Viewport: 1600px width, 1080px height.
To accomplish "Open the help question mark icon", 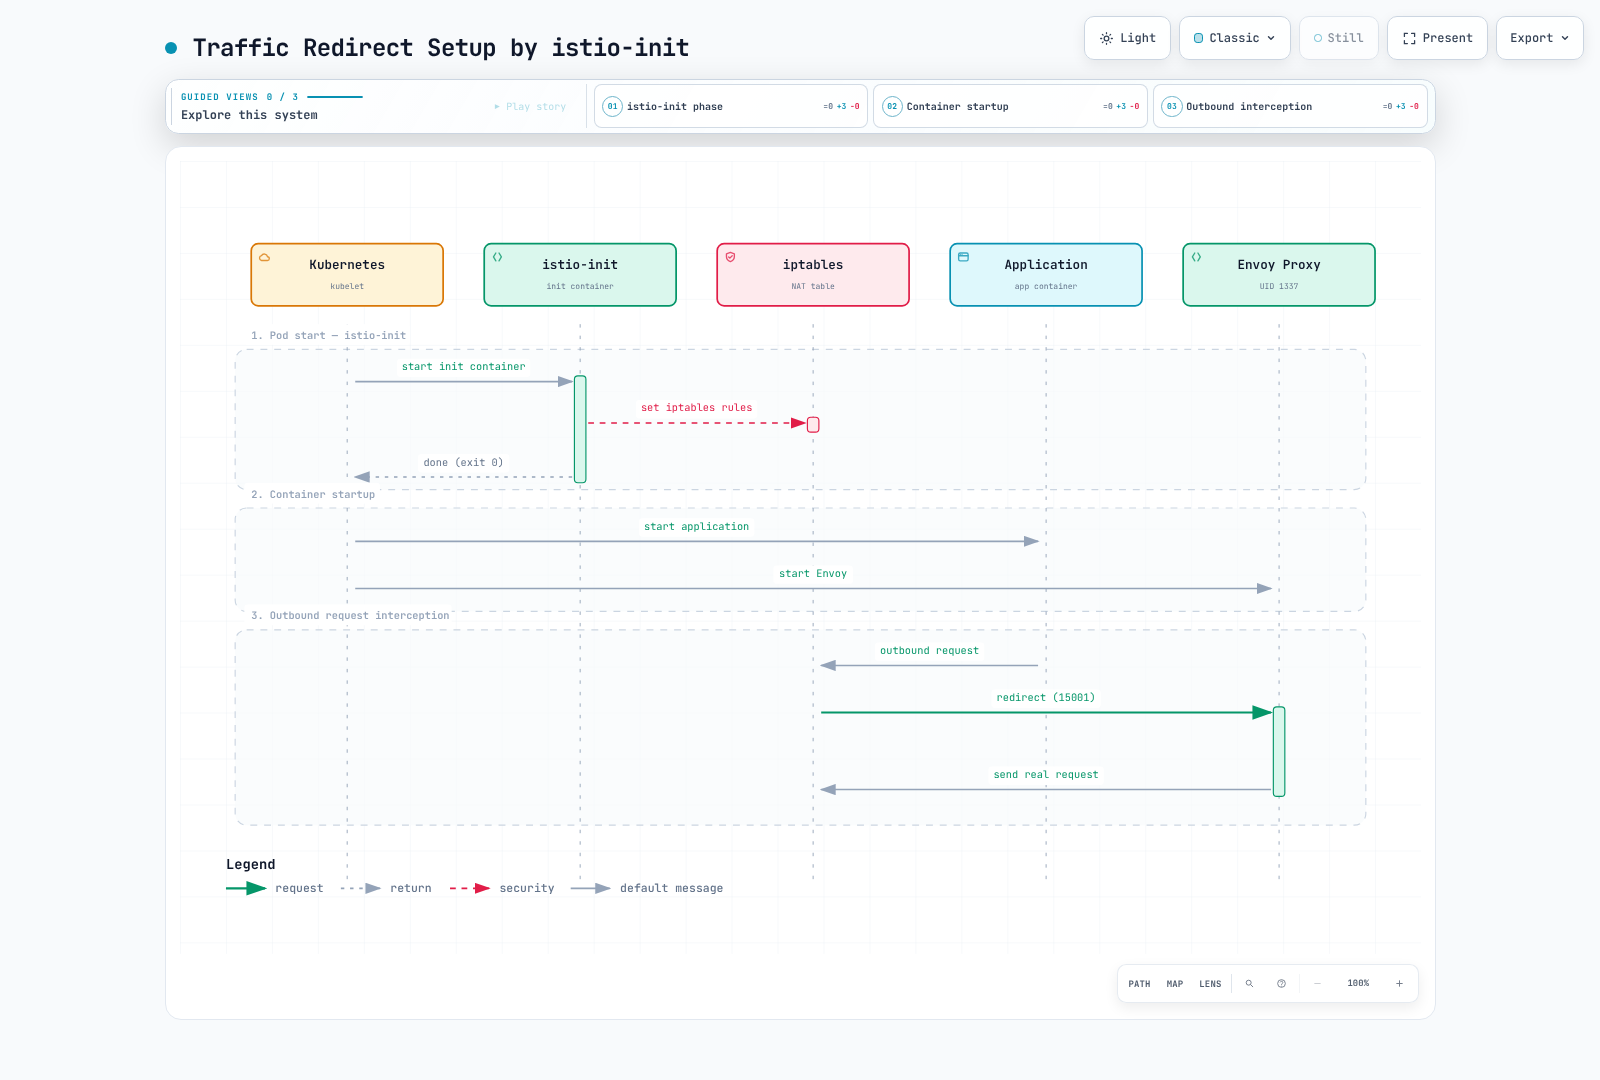I will (1281, 984).
